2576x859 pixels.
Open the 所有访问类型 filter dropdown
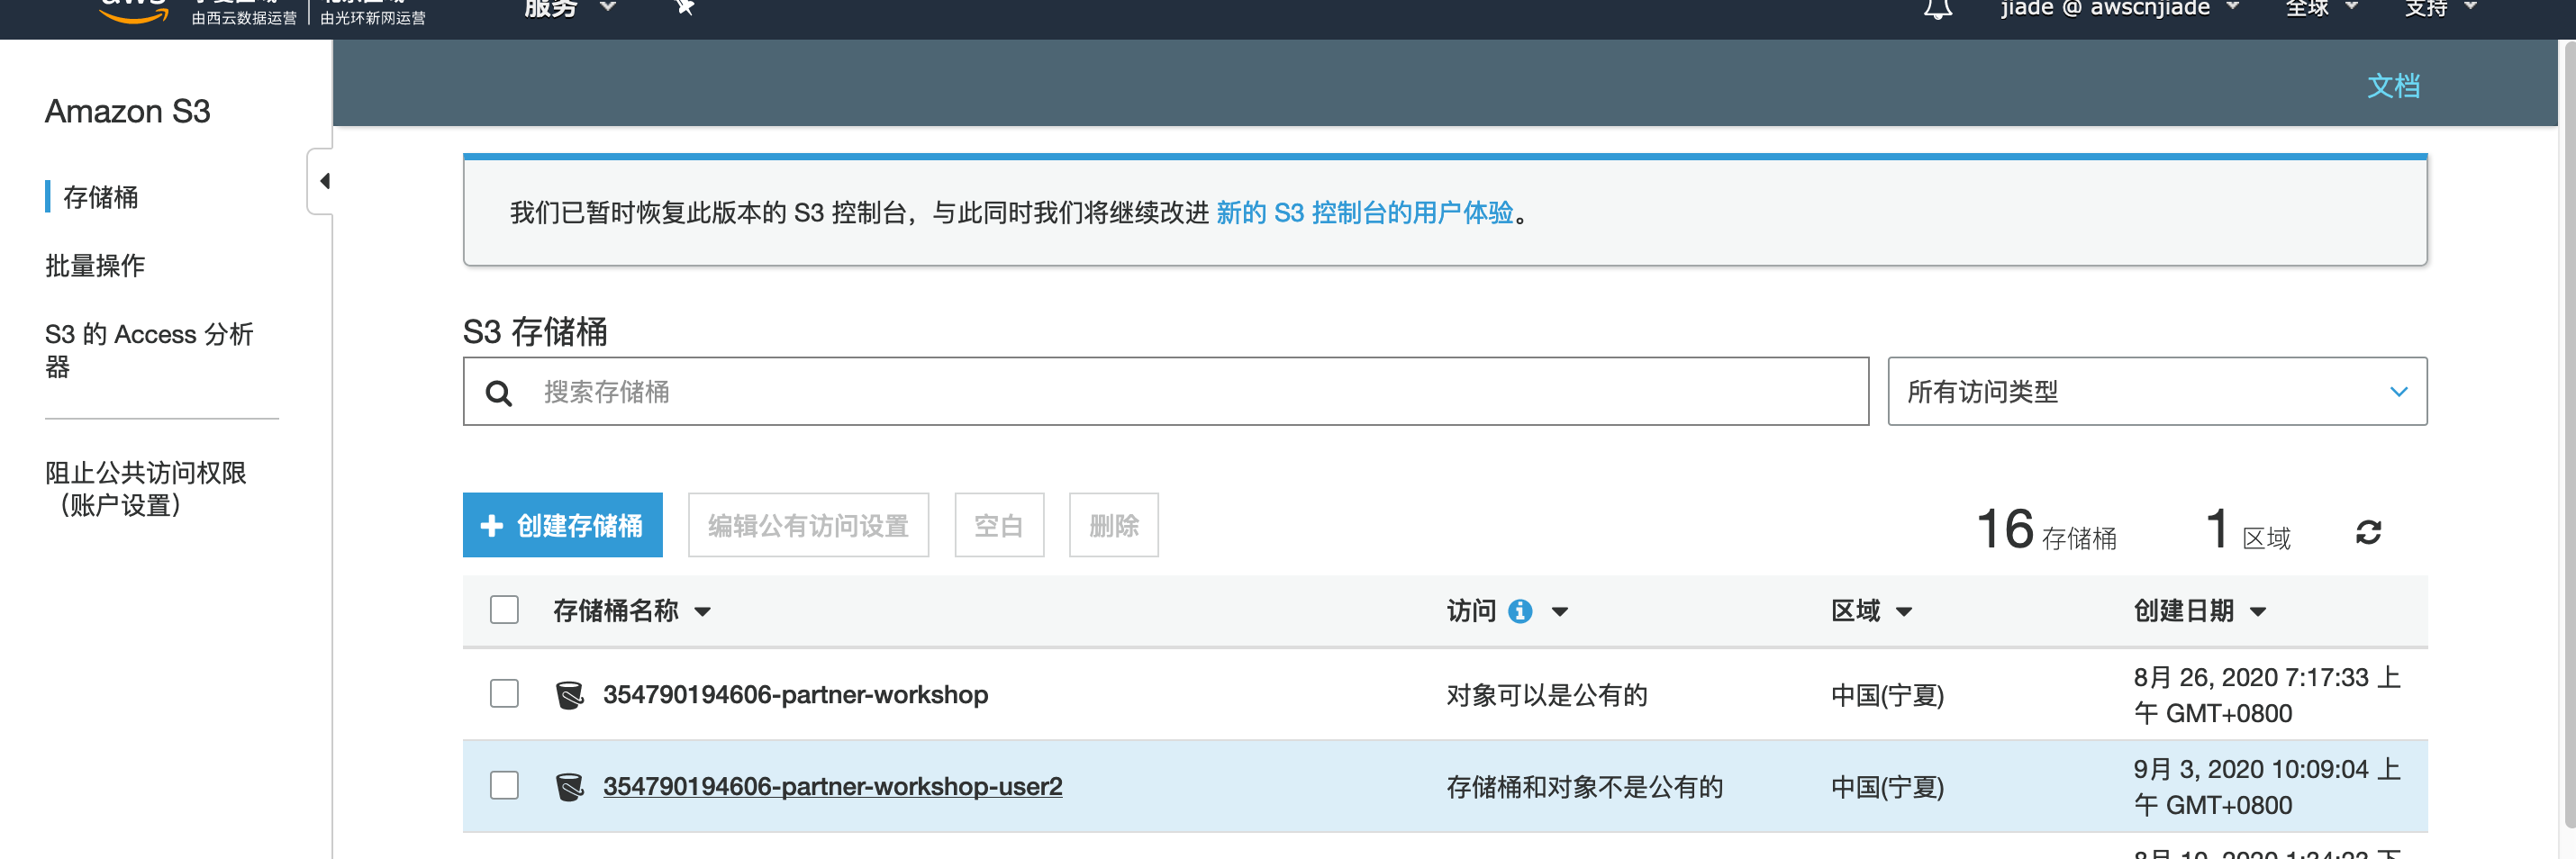(2156, 392)
